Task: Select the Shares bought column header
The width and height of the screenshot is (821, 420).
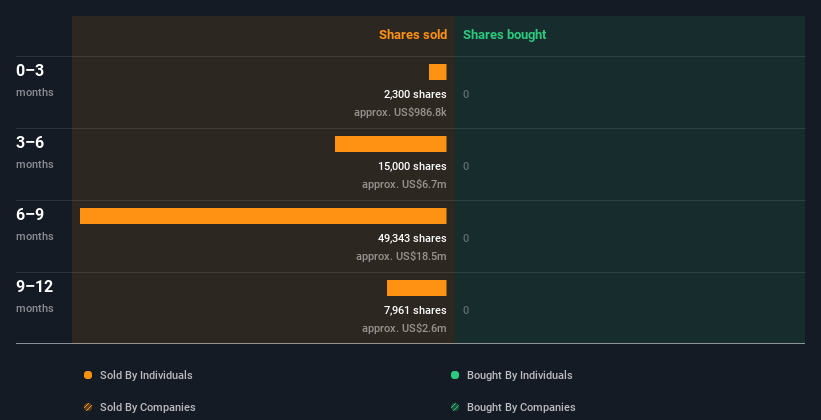Action: coord(505,35)
